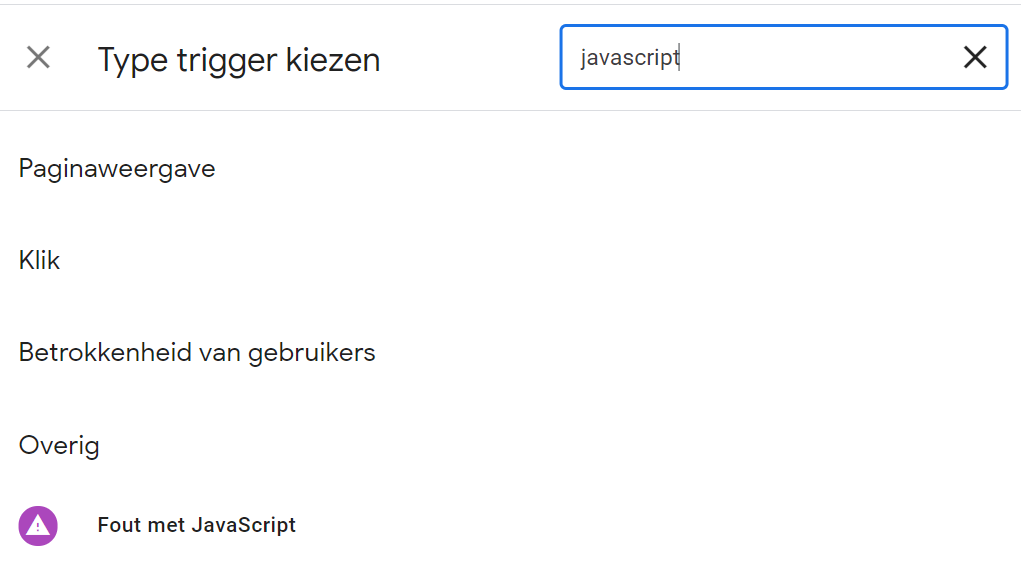
Task: Reset the search filter with the X
Action: [974, 58]
